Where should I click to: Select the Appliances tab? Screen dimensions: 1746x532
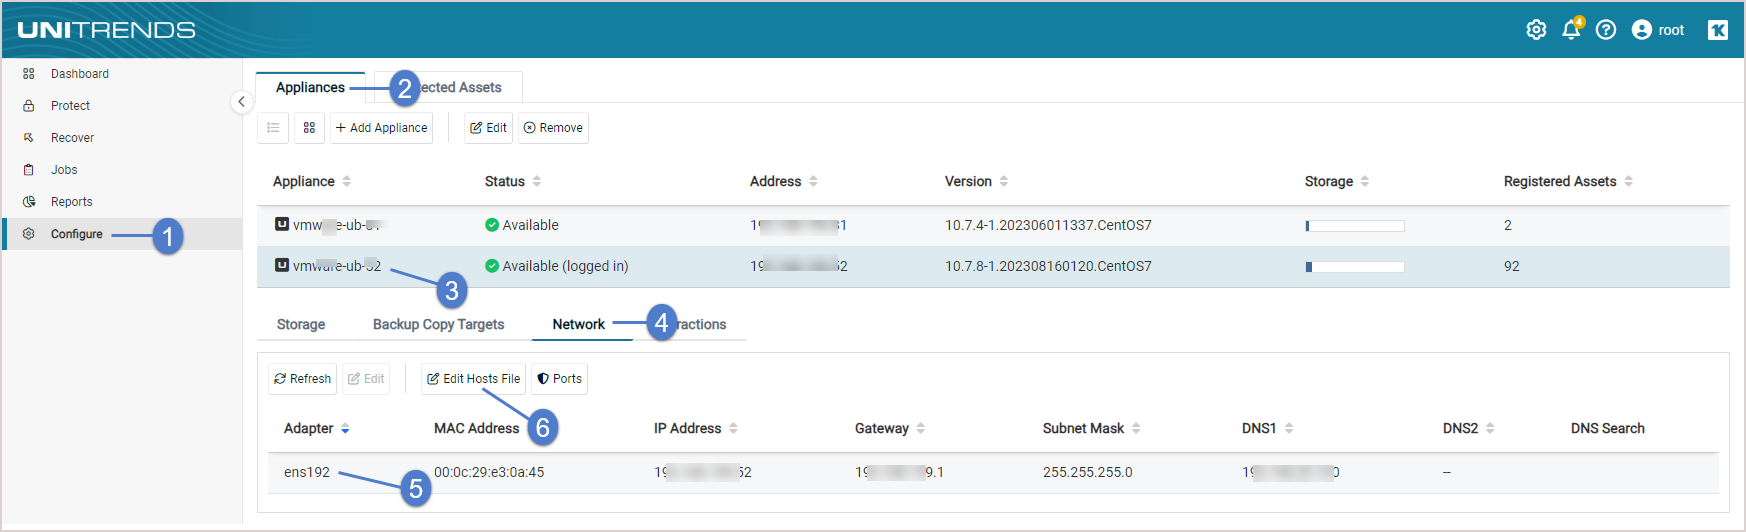(x=310, y=87)
